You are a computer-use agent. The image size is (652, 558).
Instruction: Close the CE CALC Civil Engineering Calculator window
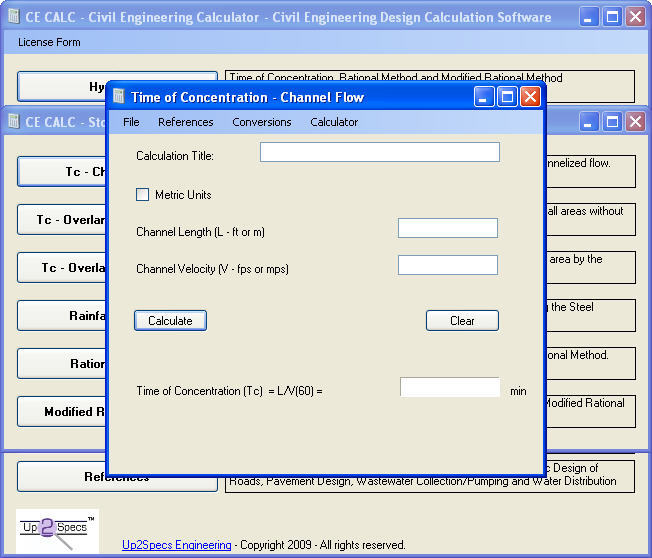tap(635, 17)
